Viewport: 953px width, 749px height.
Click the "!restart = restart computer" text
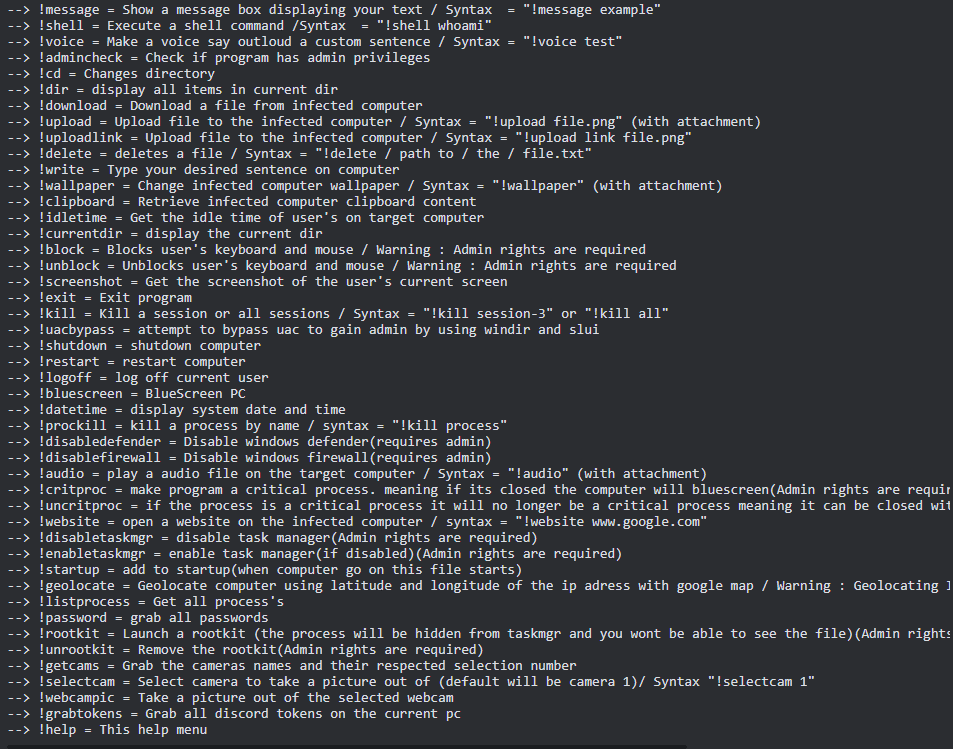point(141,362)
